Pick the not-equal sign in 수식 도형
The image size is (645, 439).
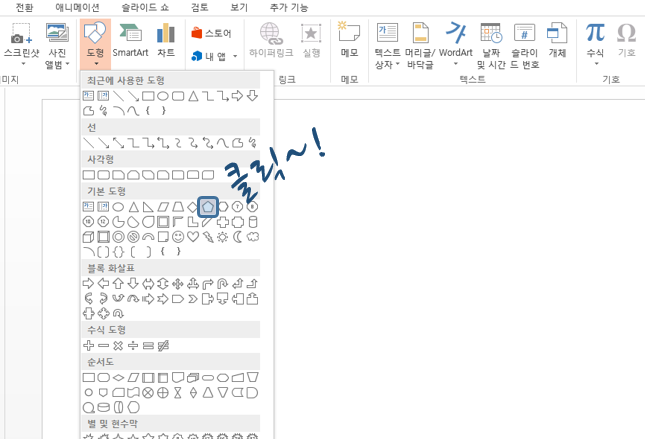(x=163, y=346)
